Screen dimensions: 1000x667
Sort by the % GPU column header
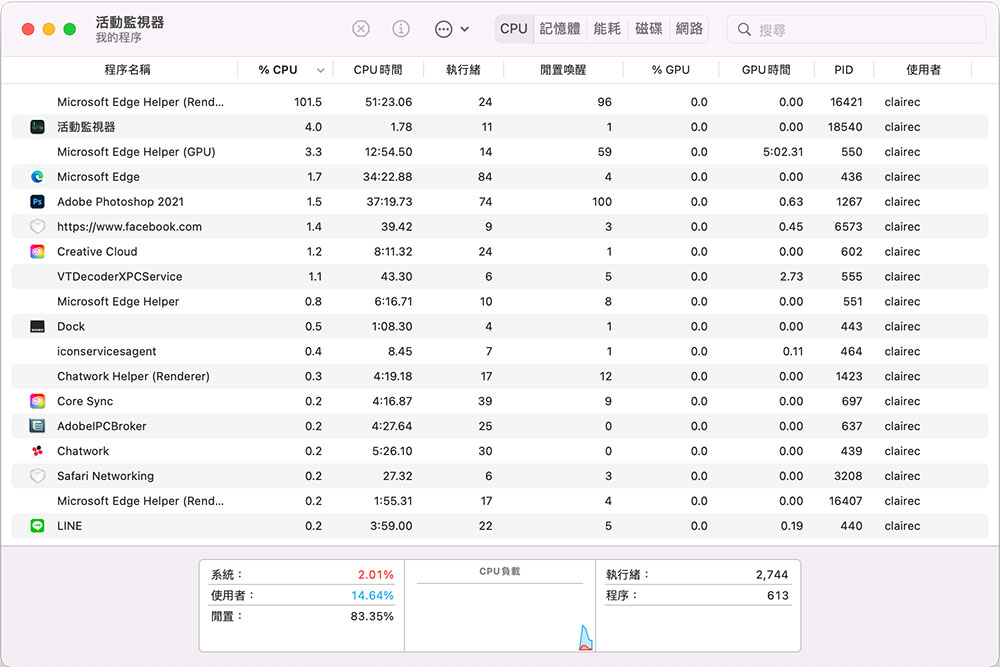pyautogui.click(x=671, y=70)
